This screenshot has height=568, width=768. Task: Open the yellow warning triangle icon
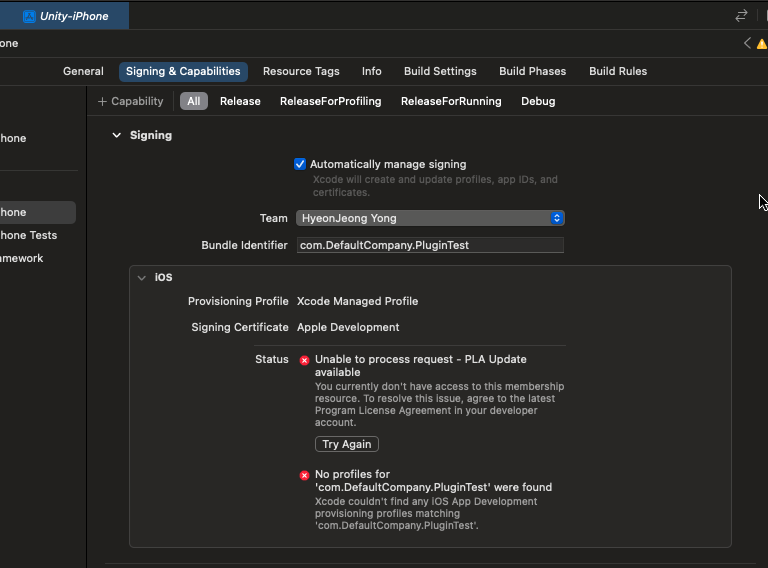762,44
